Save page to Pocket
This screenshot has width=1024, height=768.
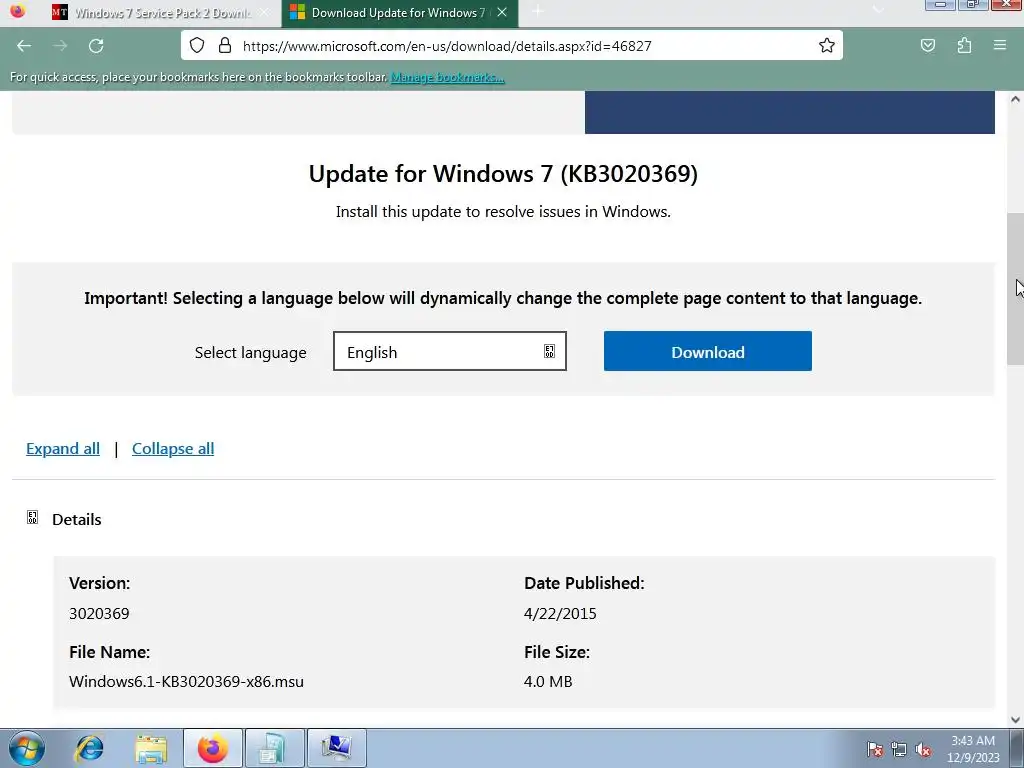click(927, 45)
